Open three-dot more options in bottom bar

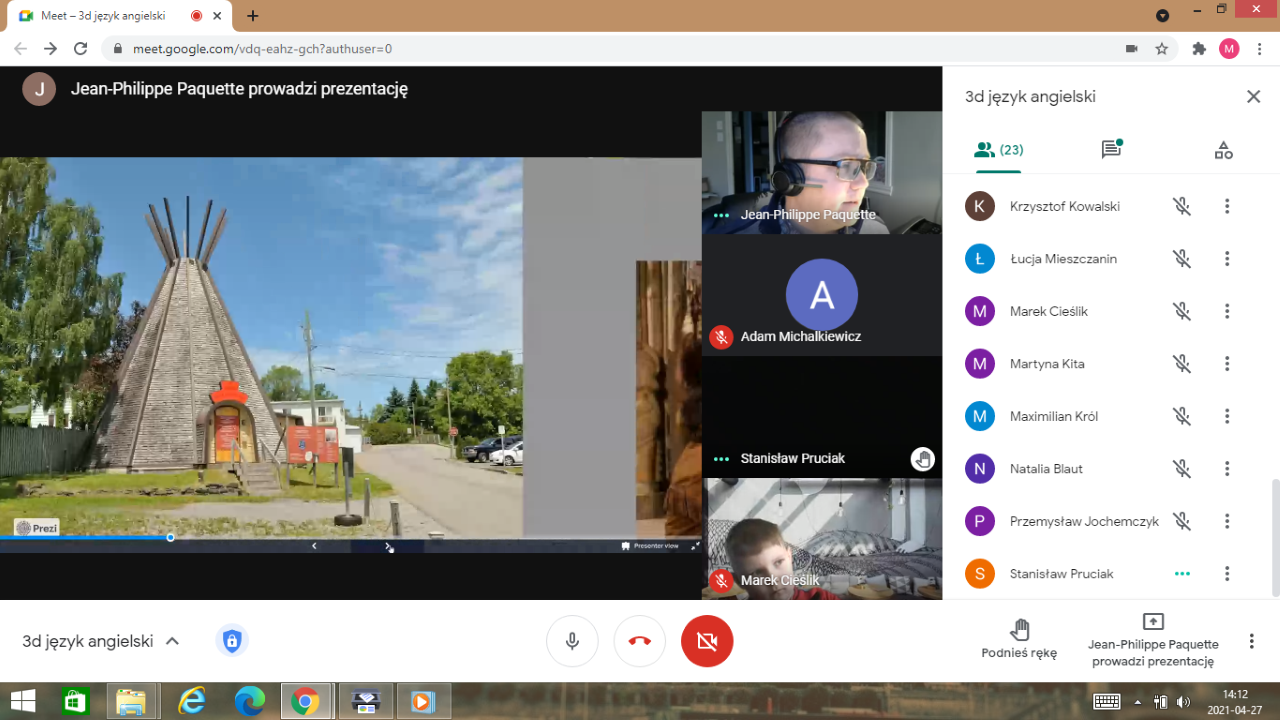[1251, 641]
